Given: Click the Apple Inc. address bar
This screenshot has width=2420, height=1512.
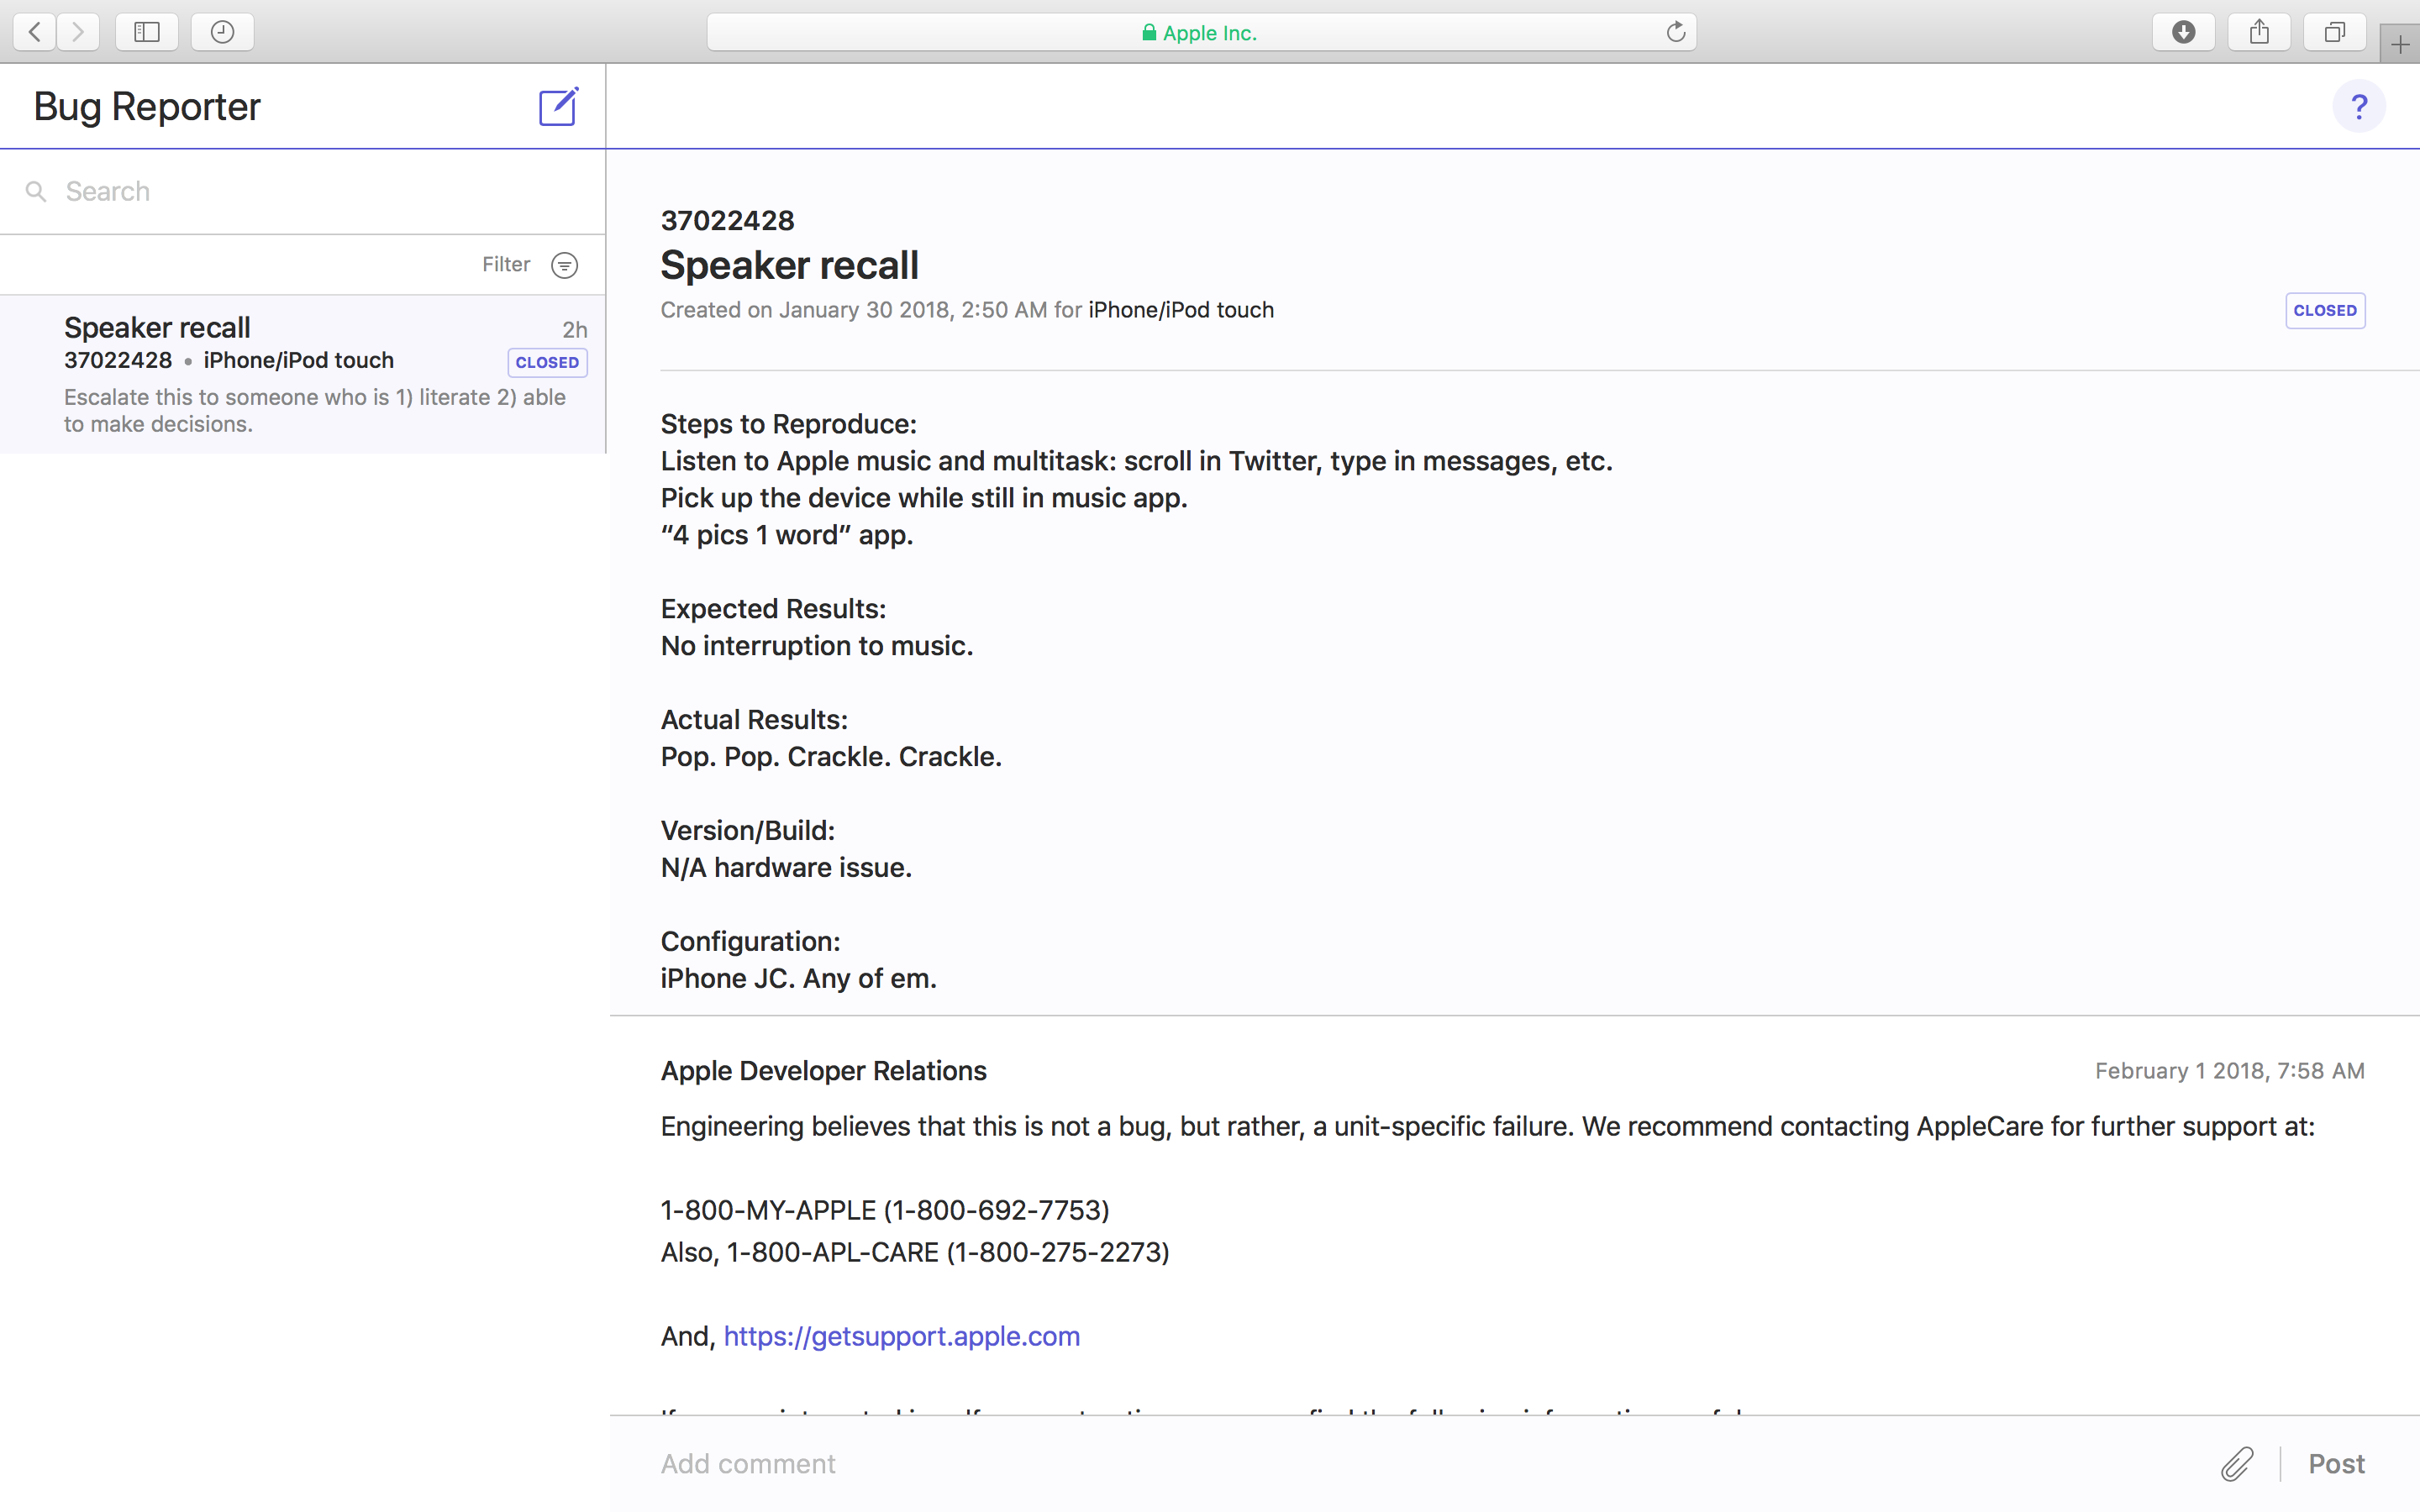Looking at the screenshot, I should pos(1201,32).
